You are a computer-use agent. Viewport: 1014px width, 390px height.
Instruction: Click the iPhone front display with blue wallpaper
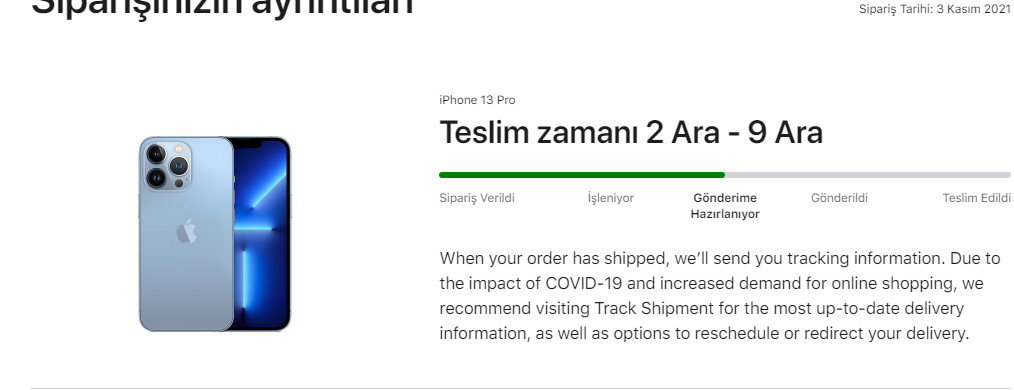click(262, 234)
